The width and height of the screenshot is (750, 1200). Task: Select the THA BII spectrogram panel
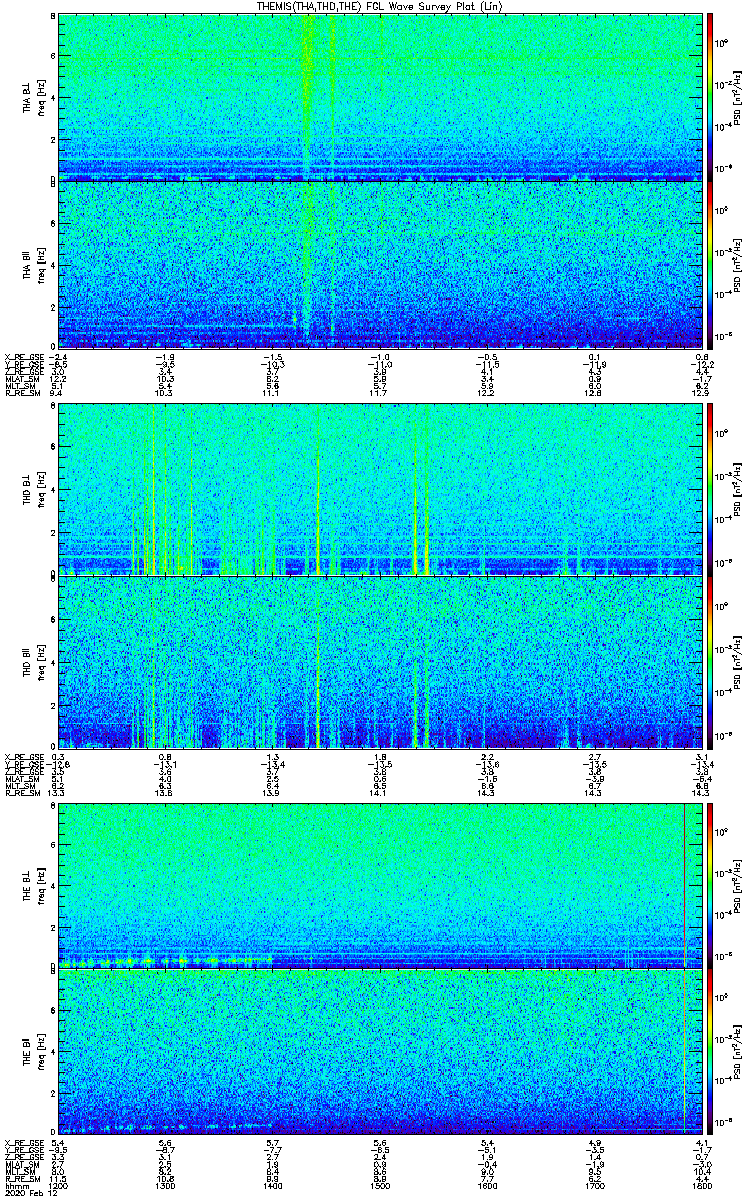coord(380,263)
